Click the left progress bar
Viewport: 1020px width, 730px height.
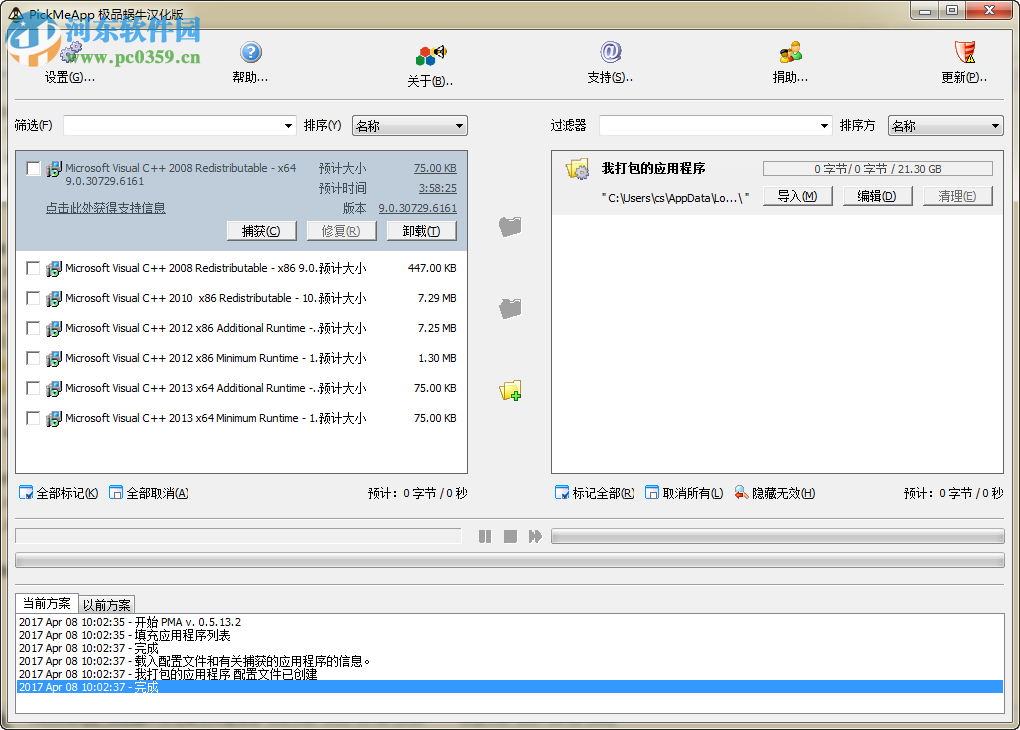click(240, 536)
